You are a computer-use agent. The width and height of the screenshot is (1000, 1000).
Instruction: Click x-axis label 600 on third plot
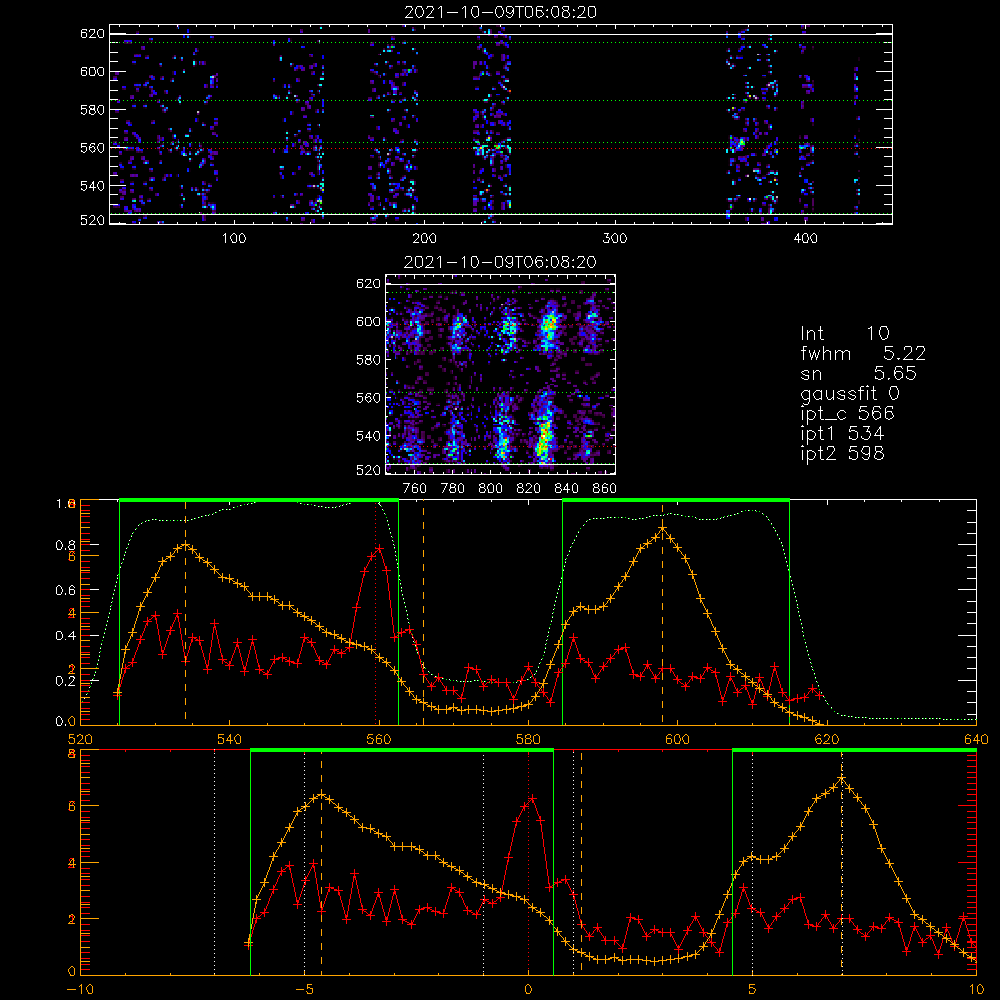coord(677,740)
